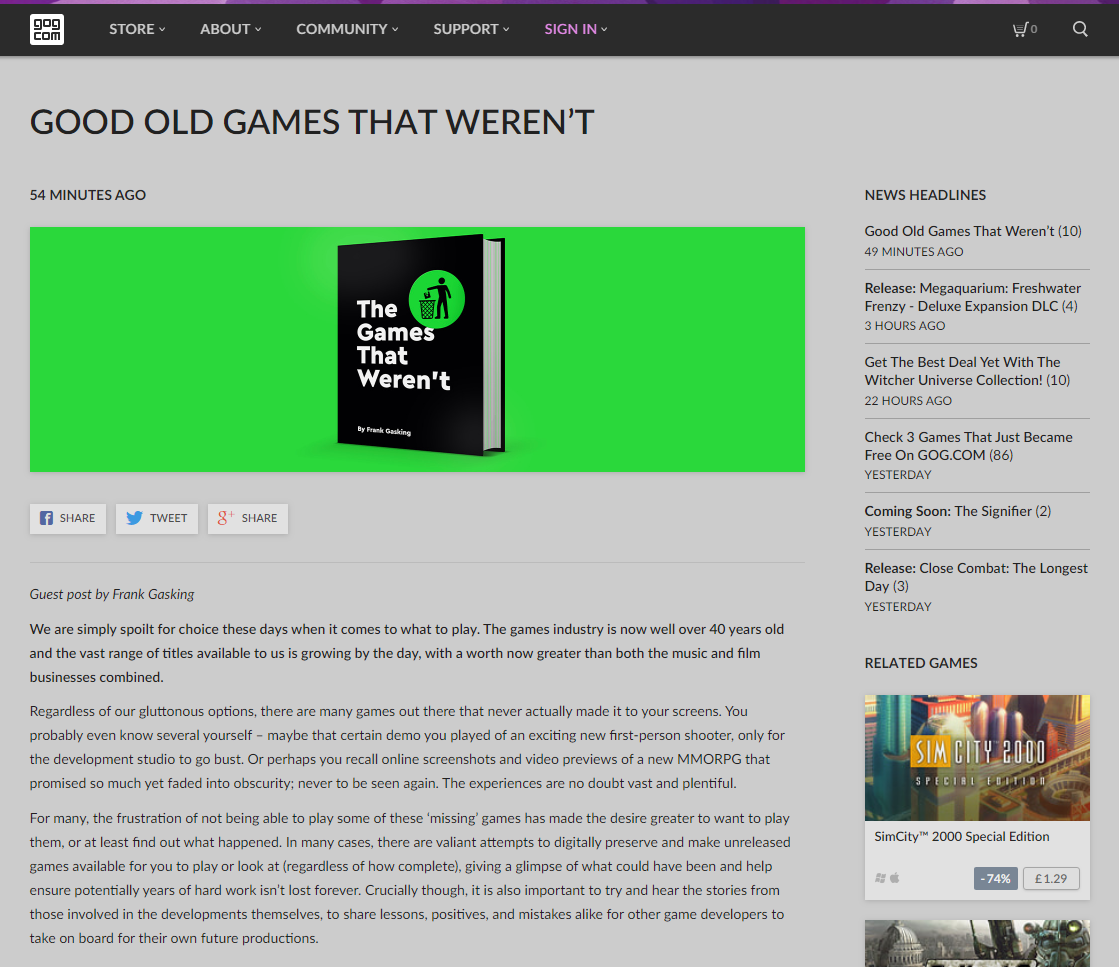Image resolution: width=1119 pixels, height=967 pixels.
Task: Open the About menu
Action: click(231, 29)
